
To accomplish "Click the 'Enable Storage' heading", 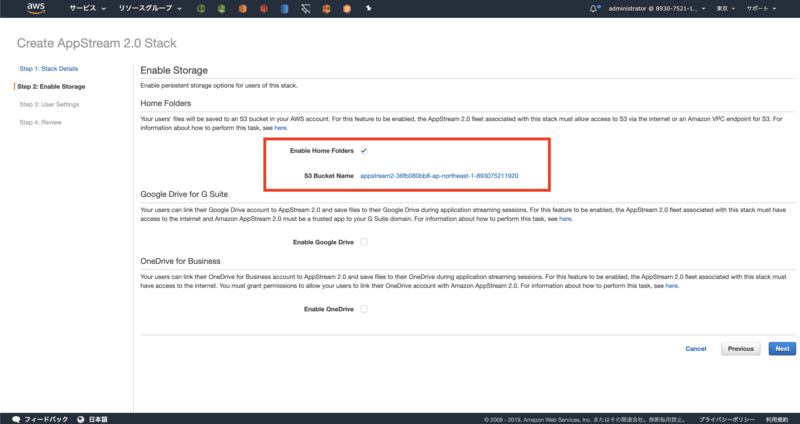I will tap(174, 70).
